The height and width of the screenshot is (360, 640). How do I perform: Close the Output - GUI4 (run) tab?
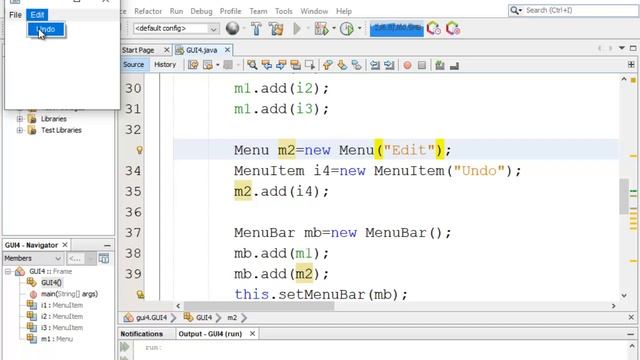tap(252, 334)
